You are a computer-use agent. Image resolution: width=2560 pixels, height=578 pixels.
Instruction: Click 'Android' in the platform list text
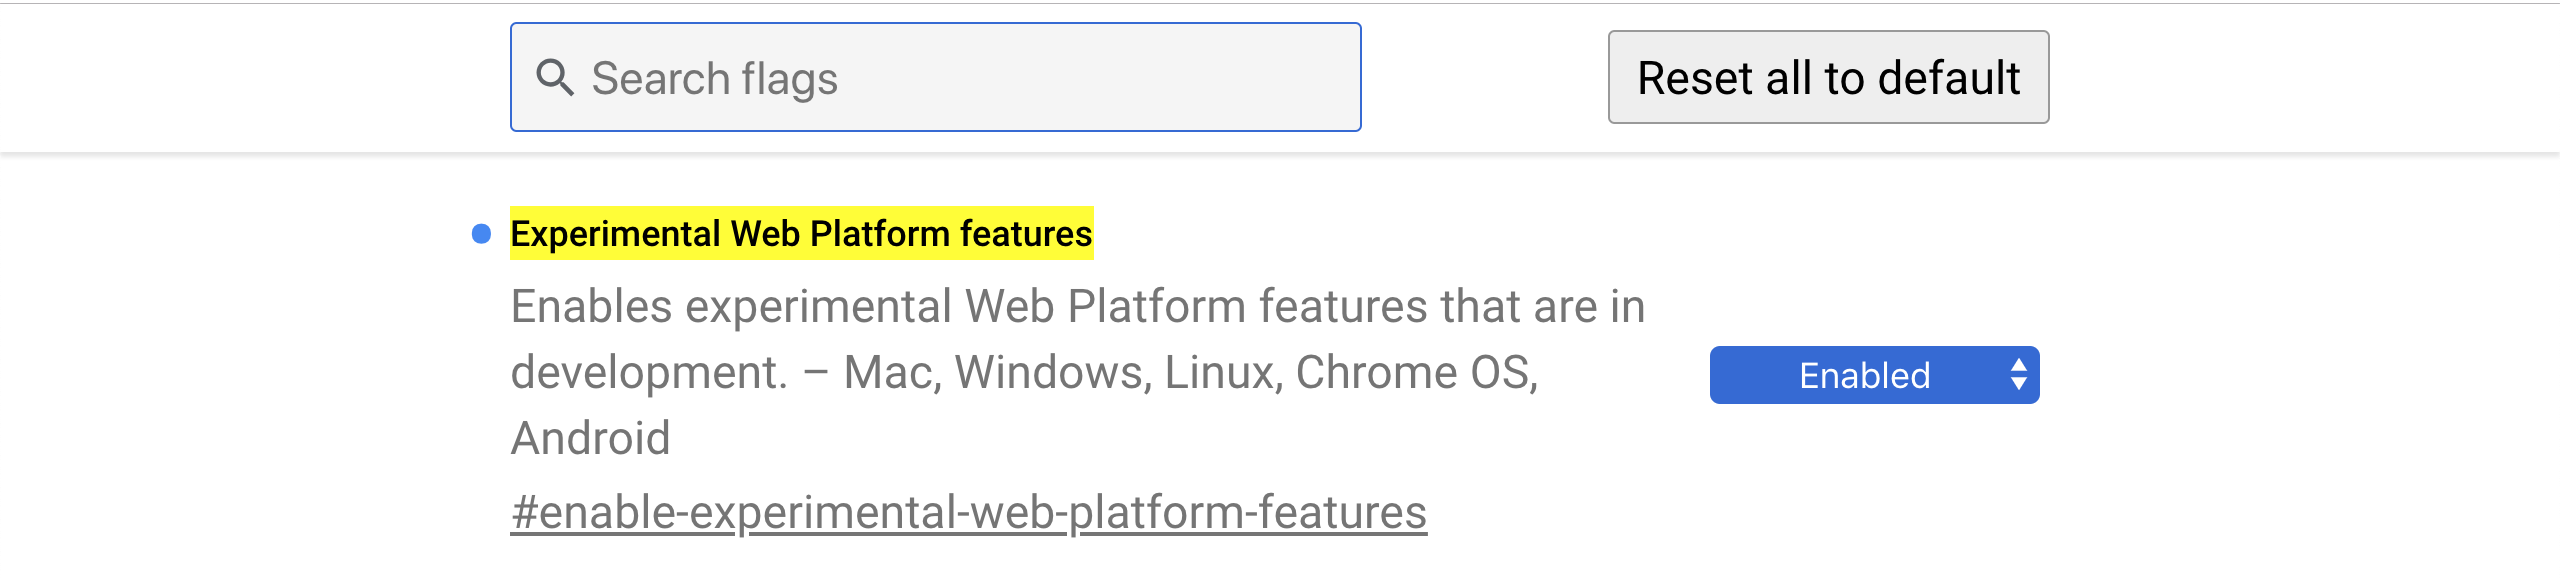tap(590, 438)
